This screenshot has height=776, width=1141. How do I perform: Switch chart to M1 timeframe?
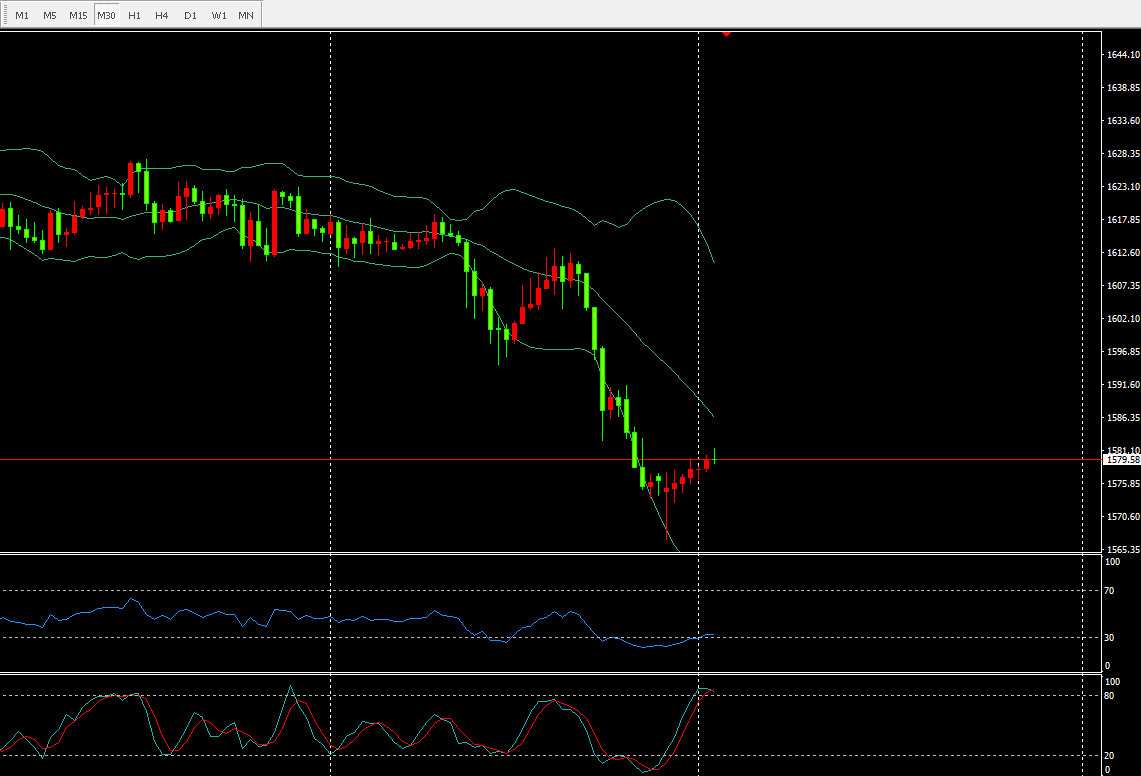(22, 15)
